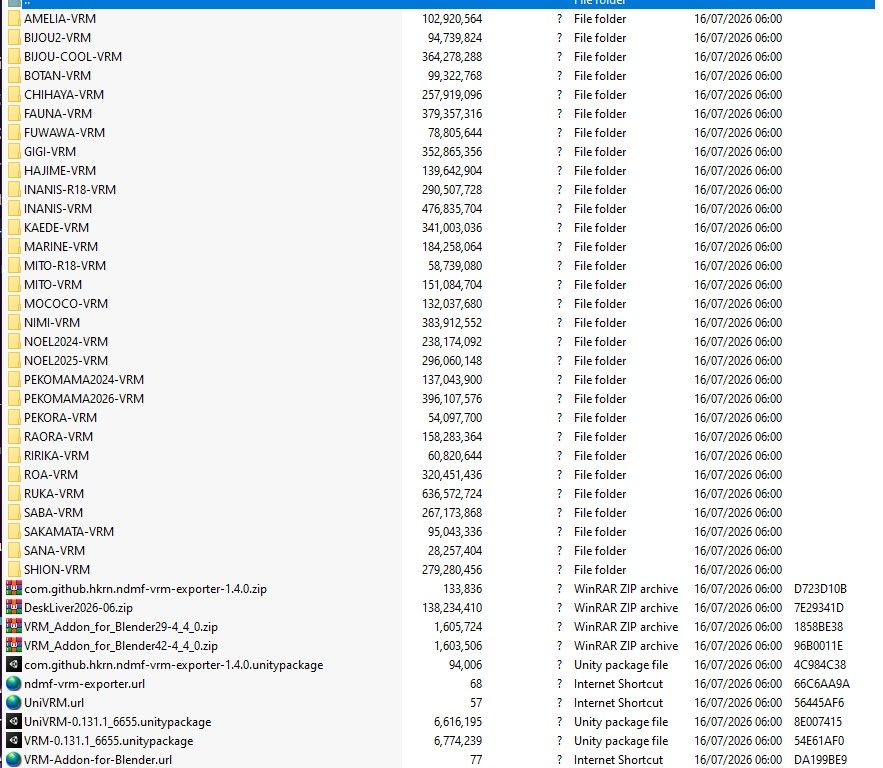Click the AMELIA-VRM folder icon
Viewport: 883px width, 768px height.
(14, 19)
